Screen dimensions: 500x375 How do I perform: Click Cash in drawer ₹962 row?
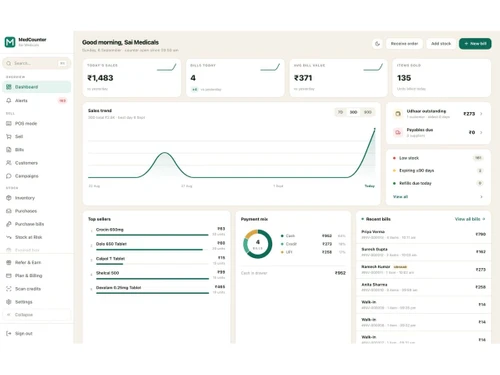coord(293,273)
